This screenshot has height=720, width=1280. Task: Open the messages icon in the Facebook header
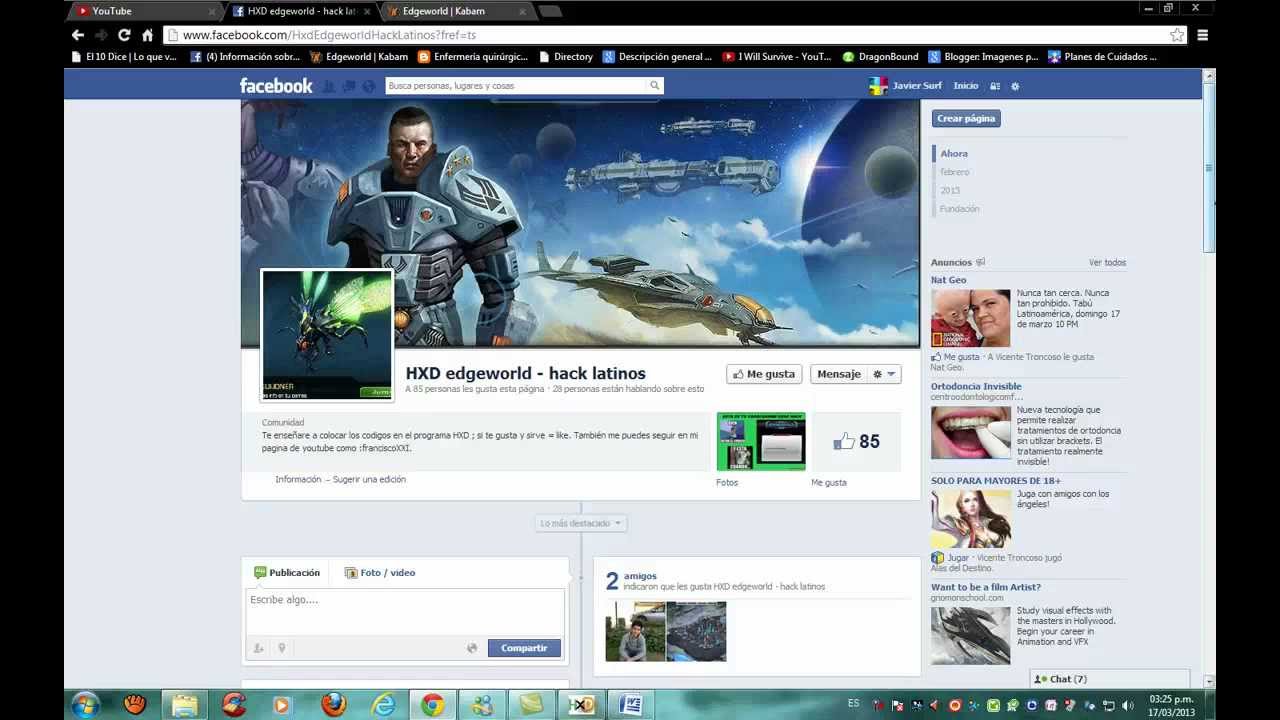pos(349,86)
